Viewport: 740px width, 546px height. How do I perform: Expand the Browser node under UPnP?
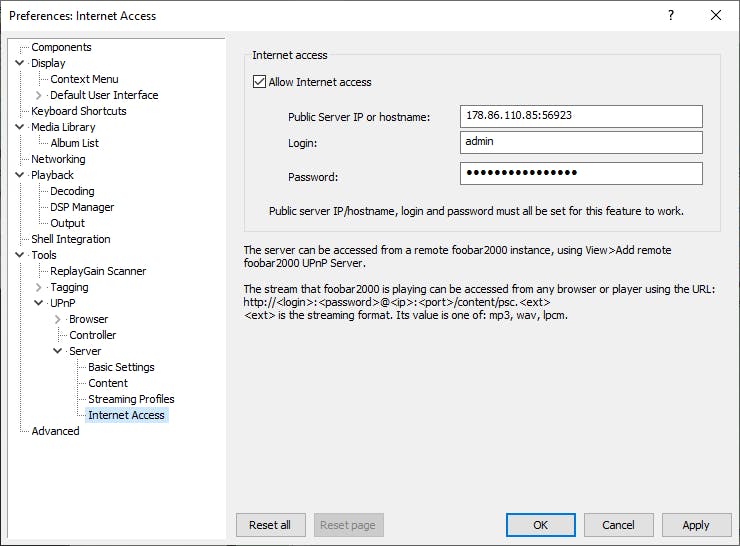(58, 319)
